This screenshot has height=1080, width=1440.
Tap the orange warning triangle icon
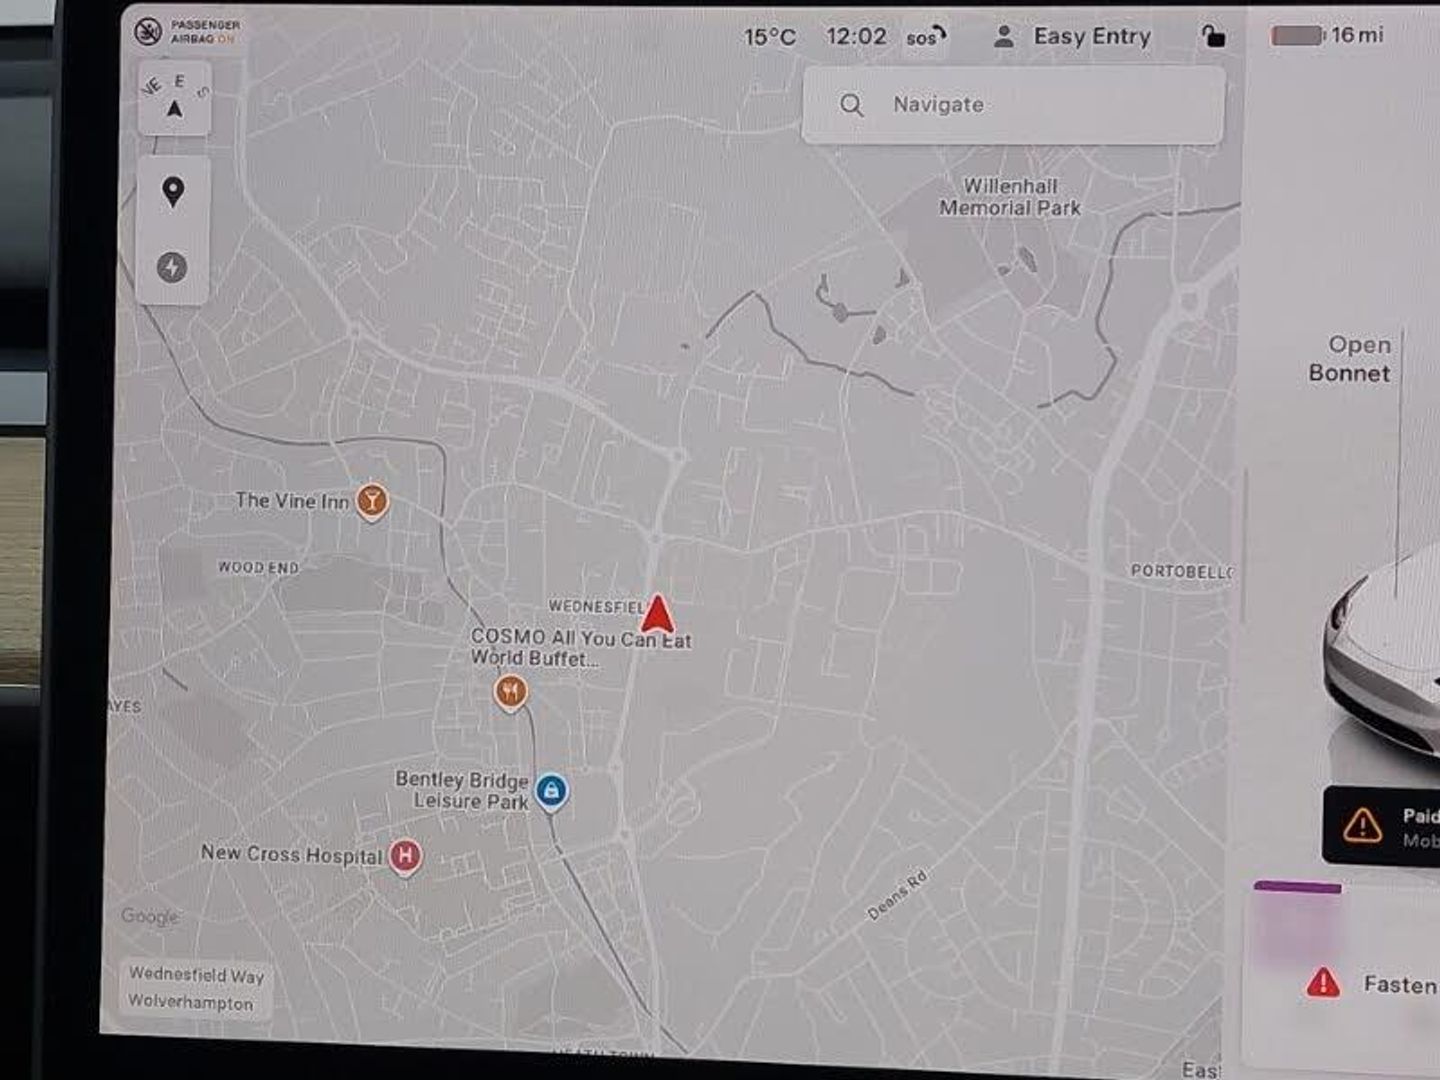click(x=1362, y=826)
